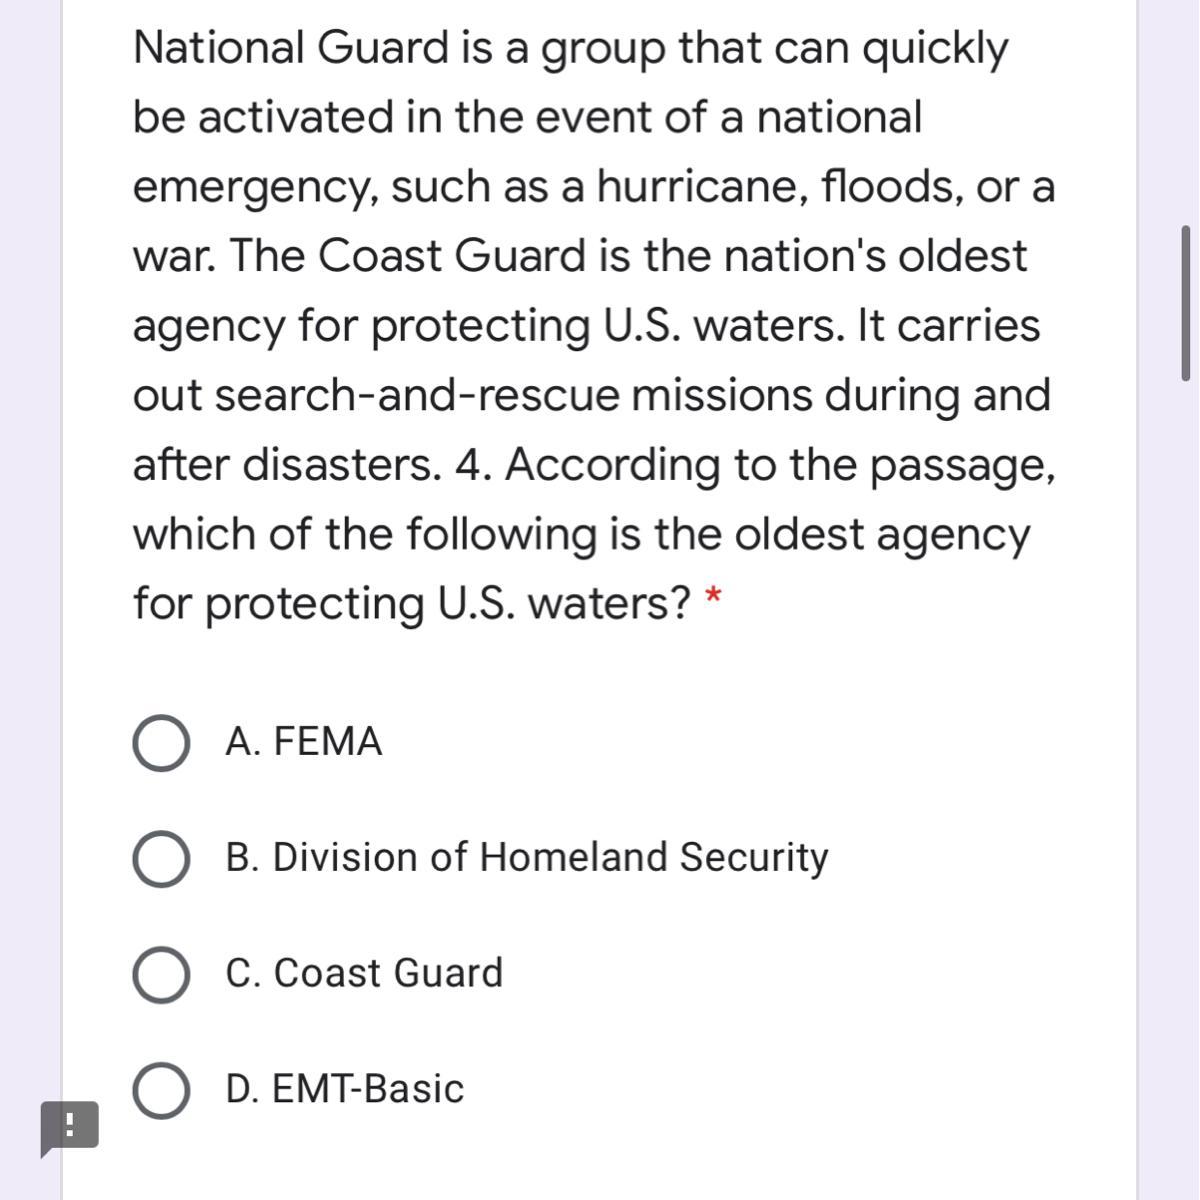Select the radio button for A. FEMA
The height and width of the screenshot is (1200, 1200).
(x=161, y=743)
